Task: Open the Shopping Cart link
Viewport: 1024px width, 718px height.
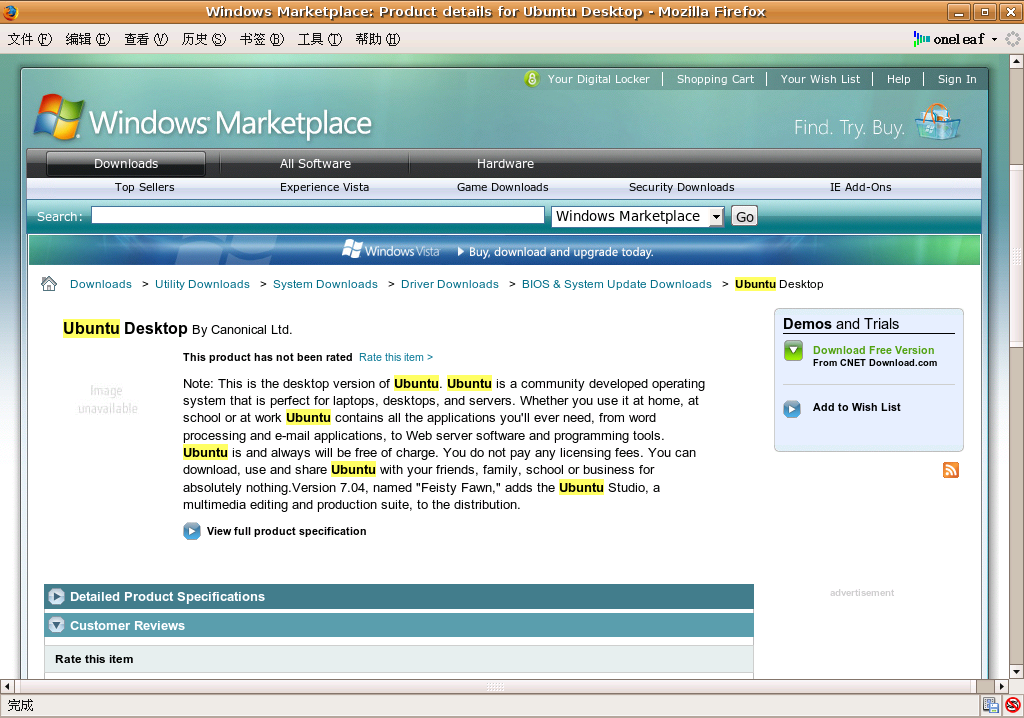Action: 715,79
